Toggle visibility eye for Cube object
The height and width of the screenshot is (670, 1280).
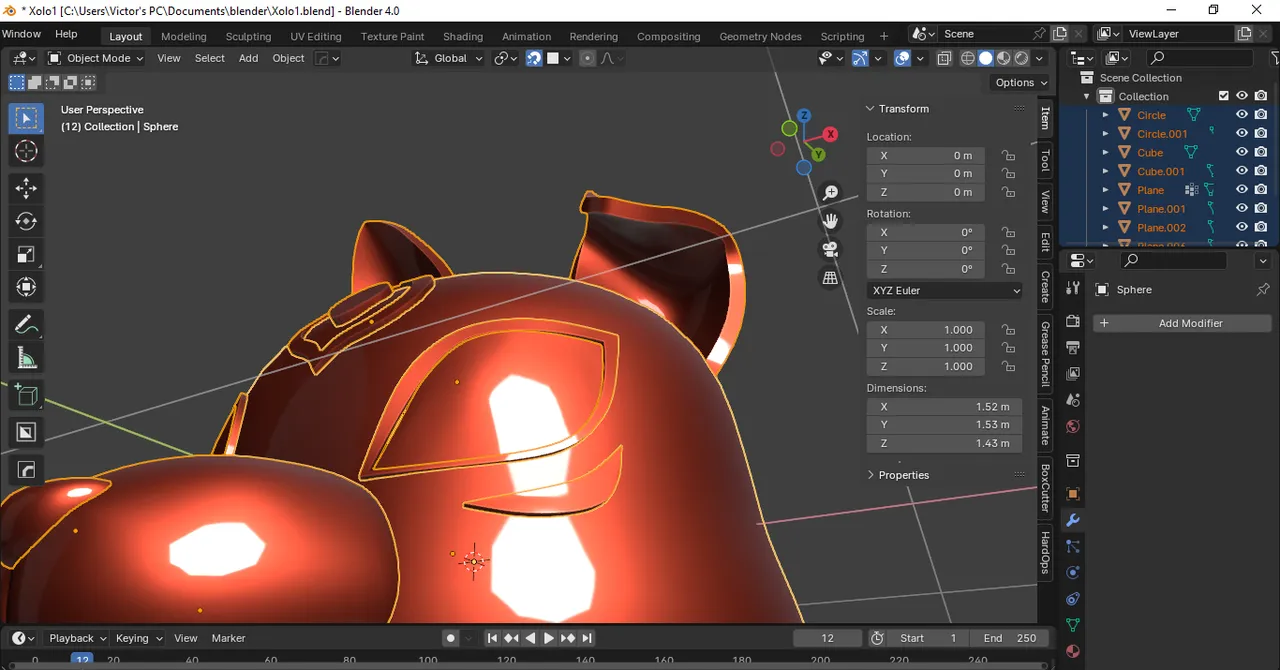[1242, 153]
